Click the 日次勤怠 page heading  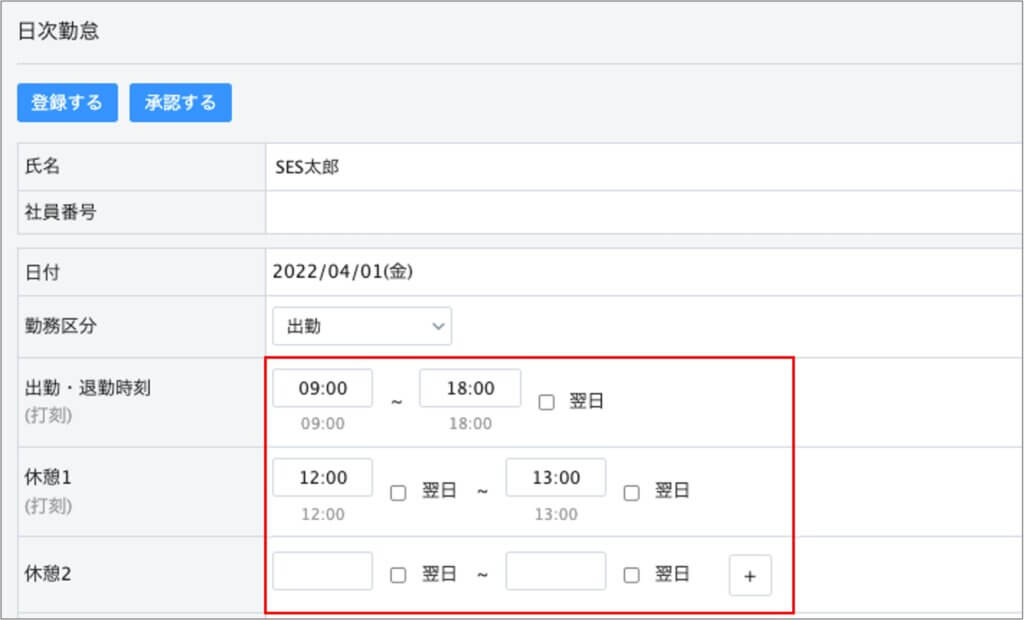click(x=58, y=31)
